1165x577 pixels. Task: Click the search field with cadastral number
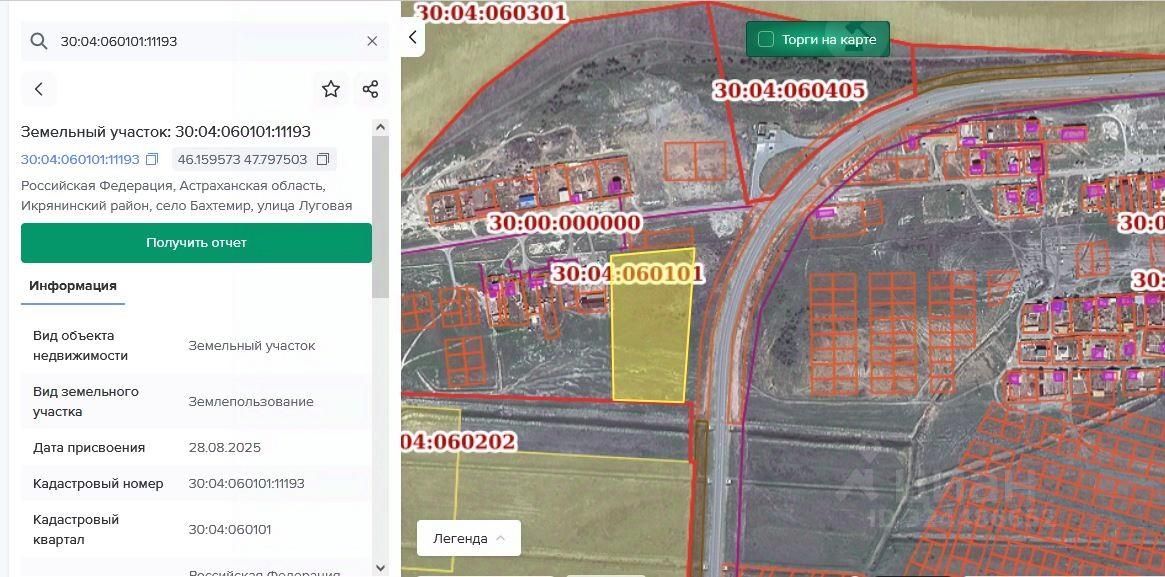click(x=204, y=41)
